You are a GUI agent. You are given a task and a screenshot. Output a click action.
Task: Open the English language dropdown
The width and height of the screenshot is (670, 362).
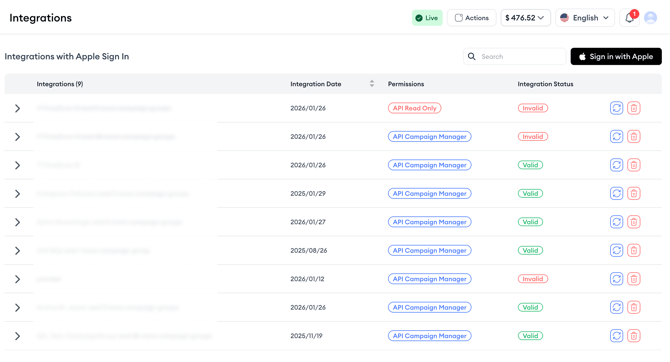[x=585, y=18]
